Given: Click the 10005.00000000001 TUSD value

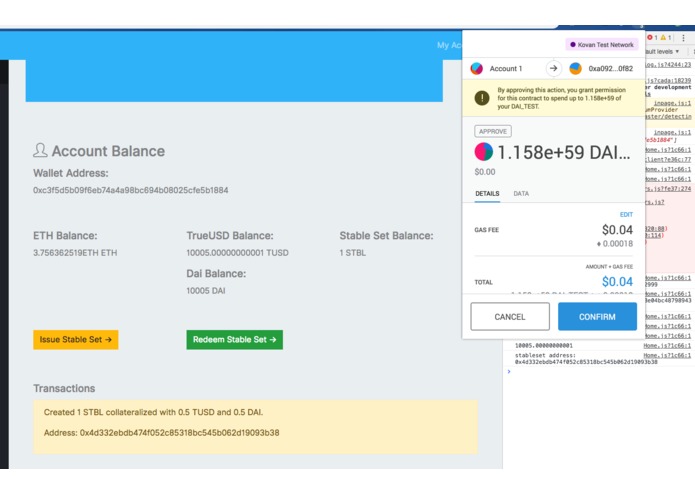Looking at the screenshot, I should tap(237, 253).
